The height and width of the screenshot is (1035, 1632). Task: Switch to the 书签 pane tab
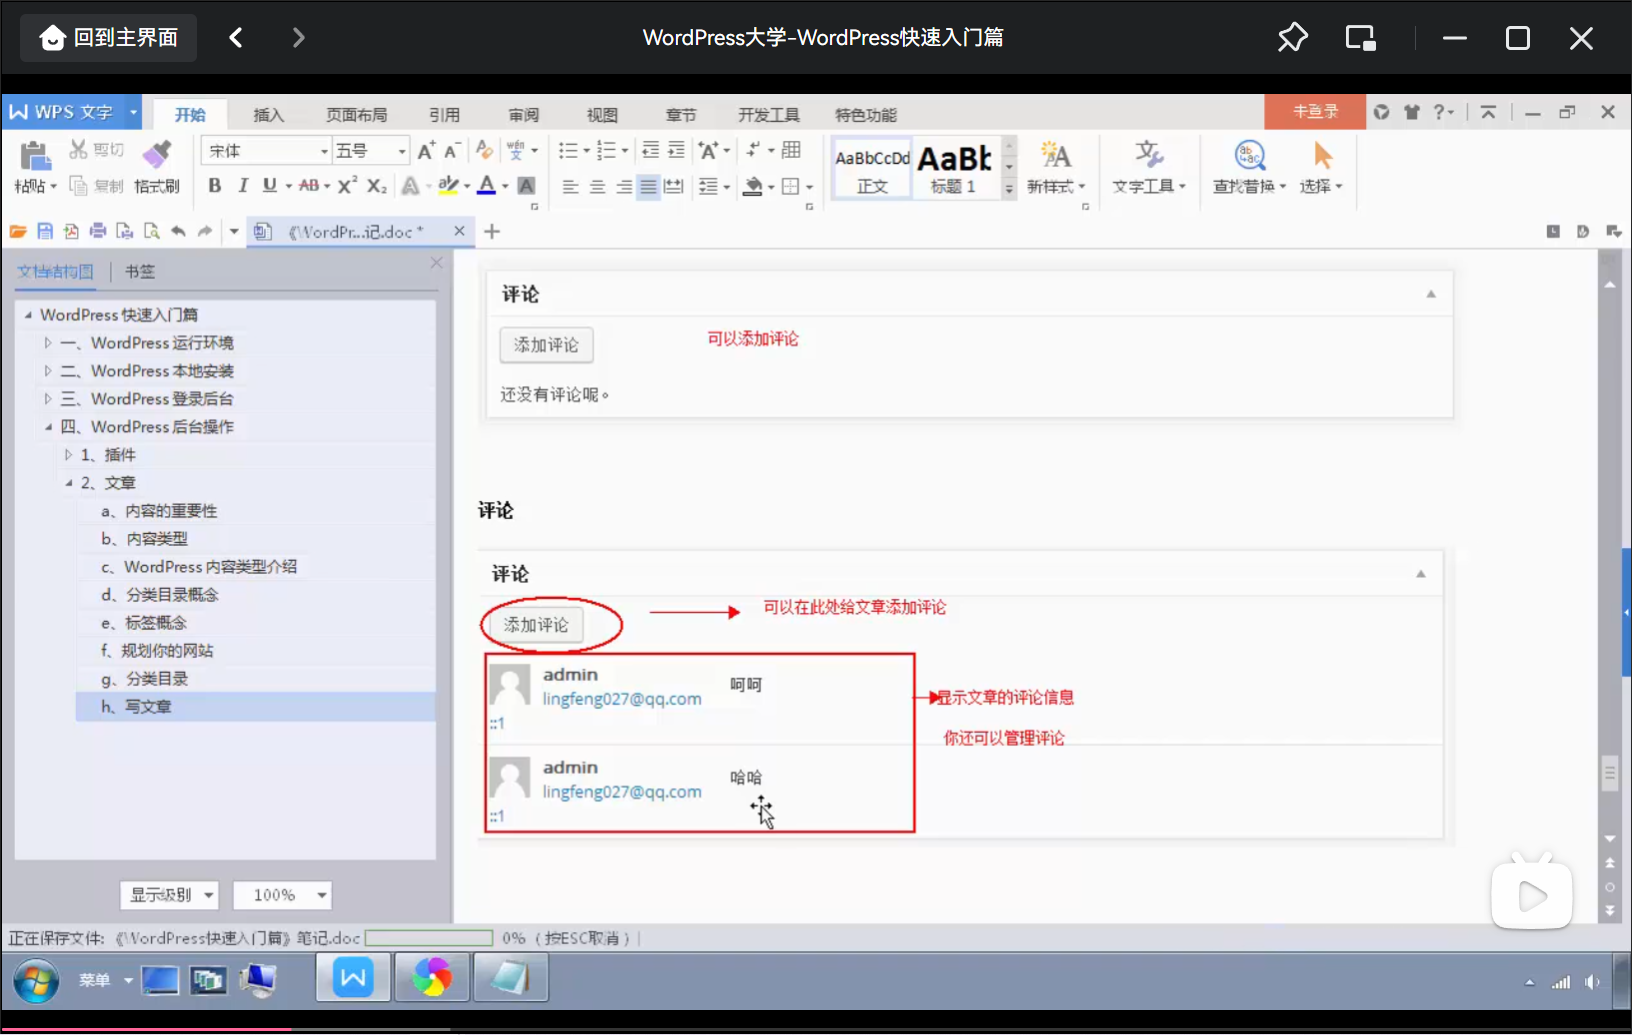pos(140,271)
